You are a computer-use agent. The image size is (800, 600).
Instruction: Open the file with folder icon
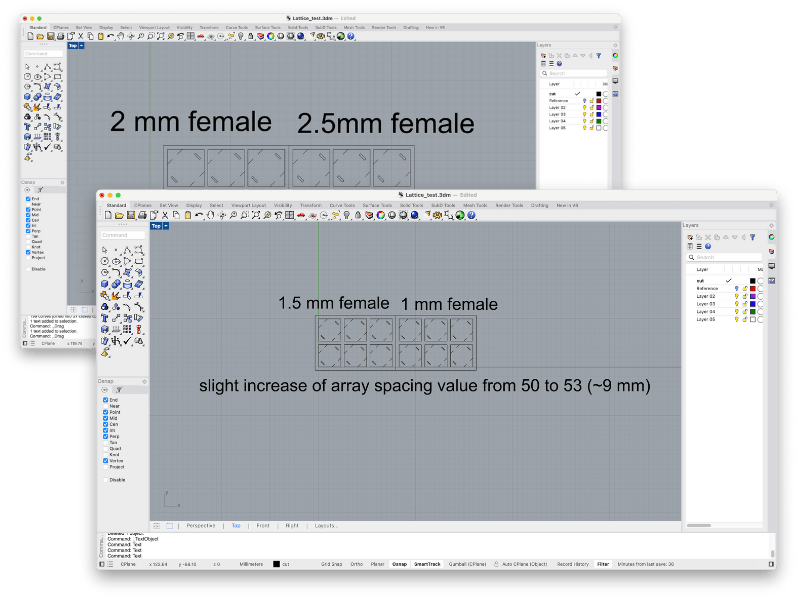(119, 215)
